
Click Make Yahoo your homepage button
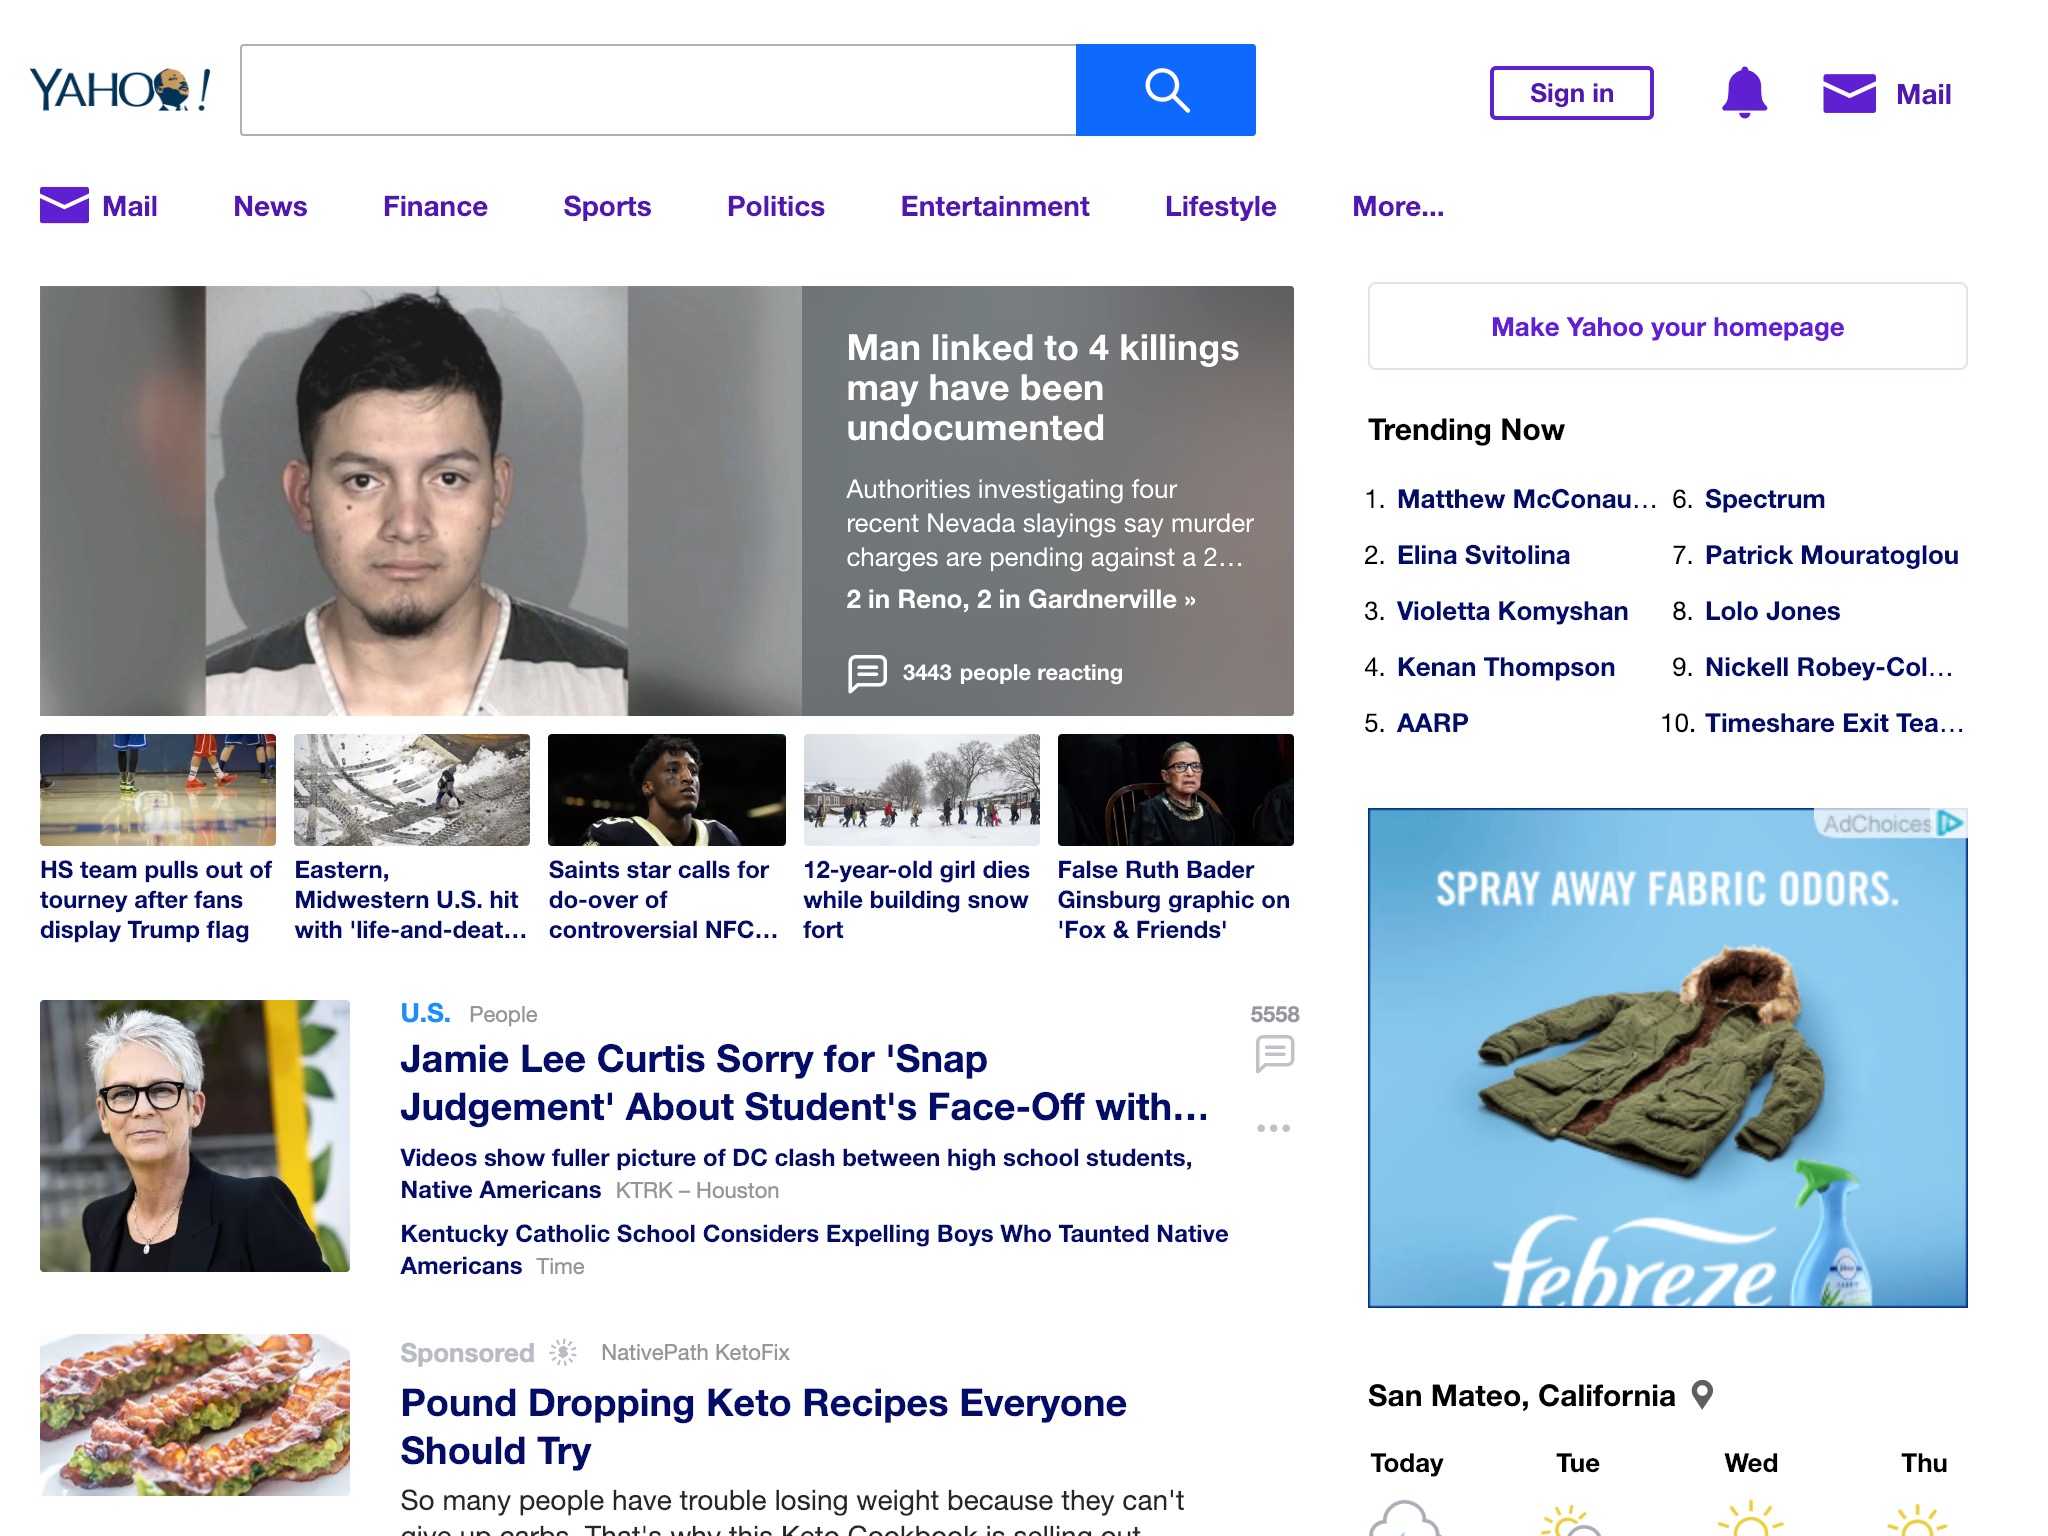tap(1667, 324)
